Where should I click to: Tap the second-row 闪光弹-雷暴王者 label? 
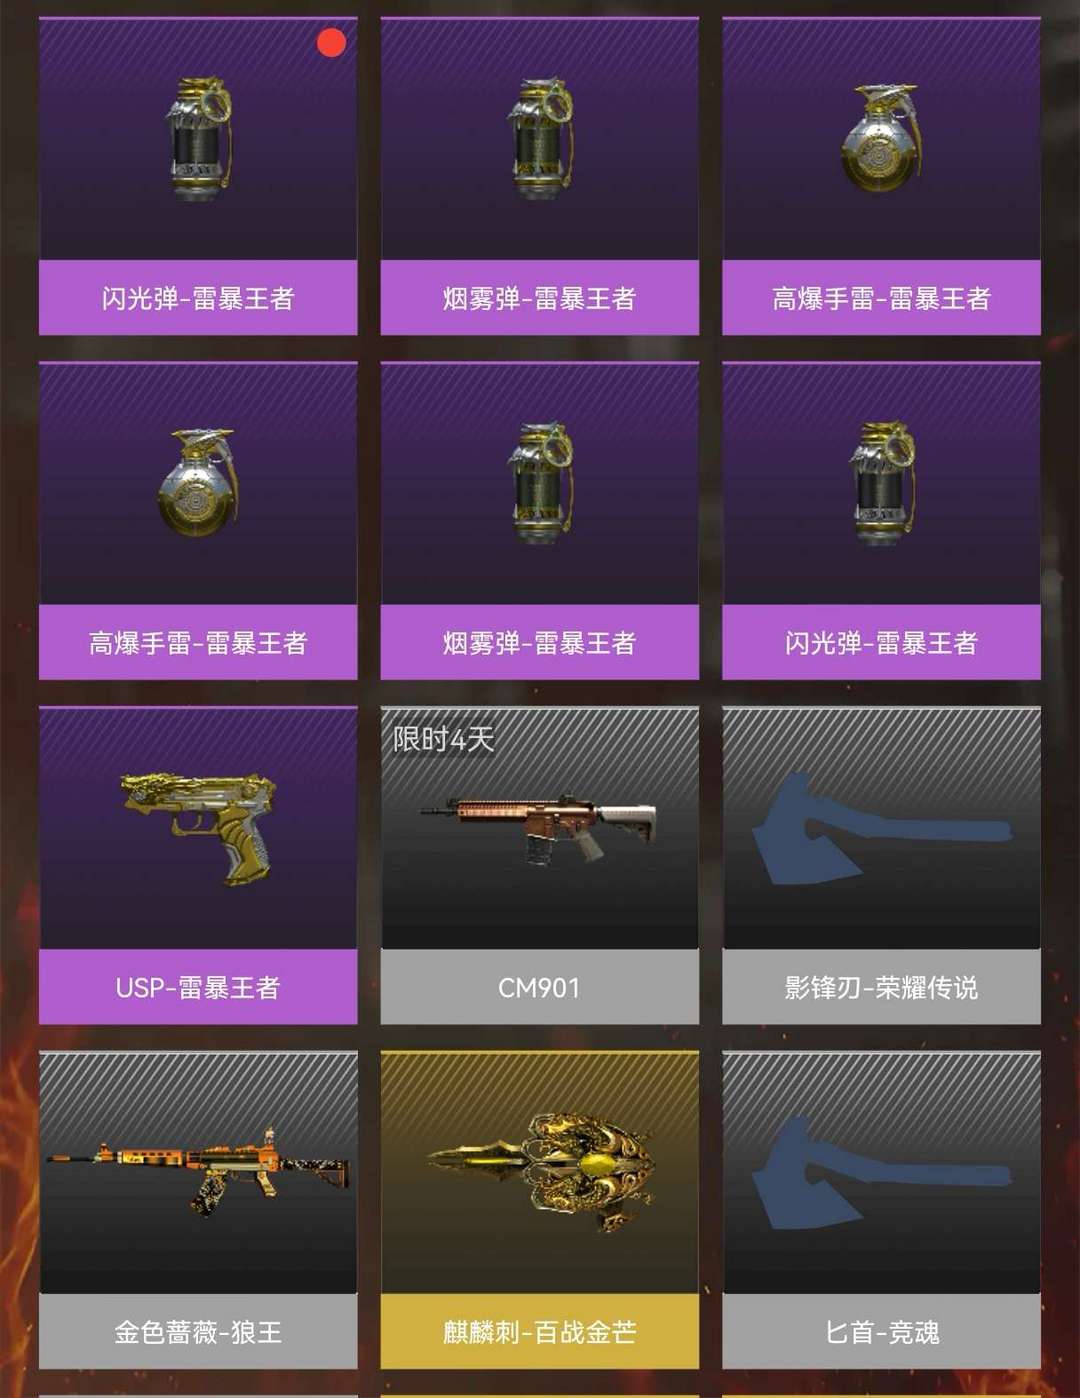(881, 642)
